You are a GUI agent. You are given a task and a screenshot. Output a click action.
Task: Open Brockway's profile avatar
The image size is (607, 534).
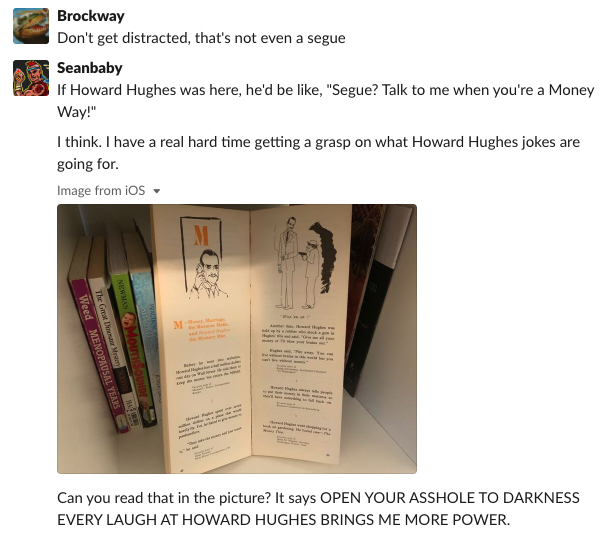(31, 26)
